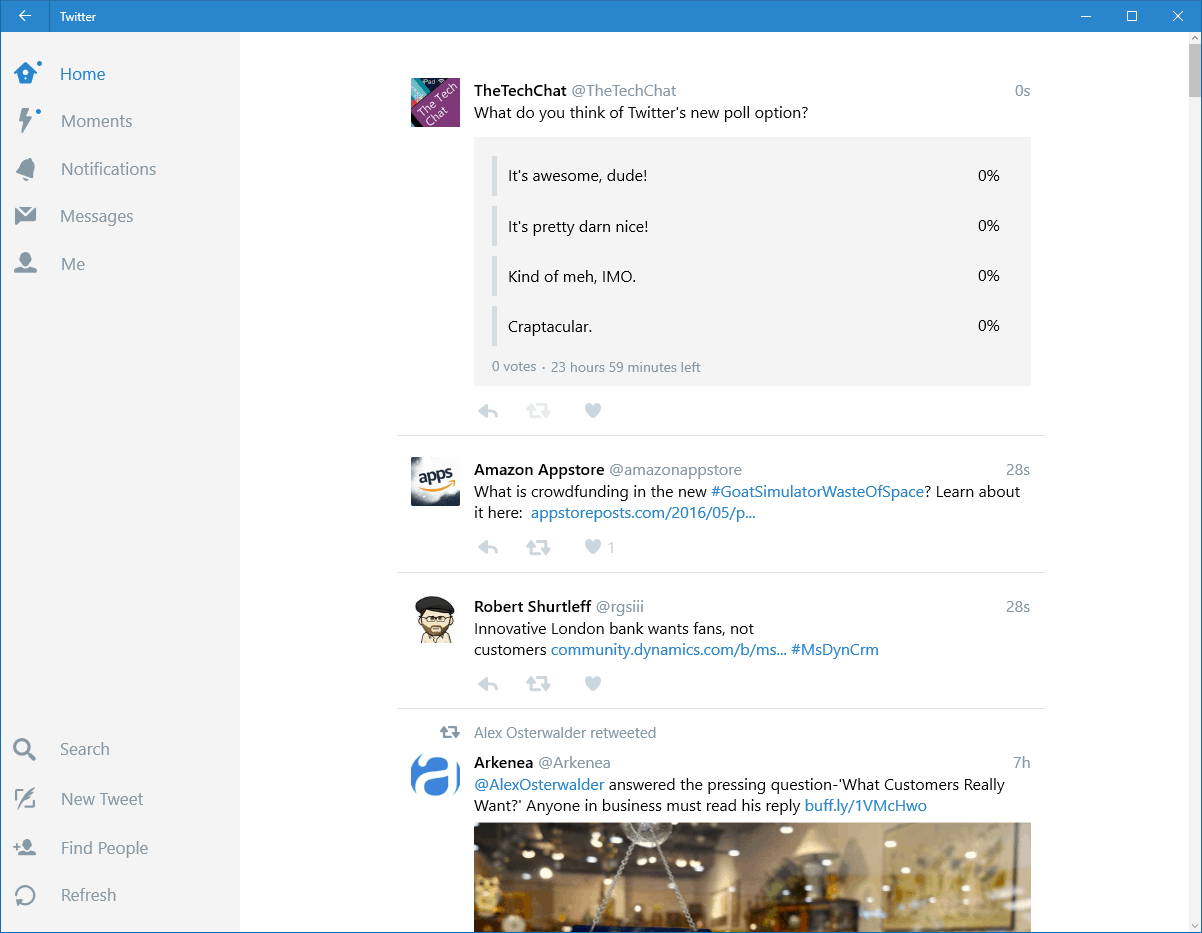Go back using the title bar arrow
This screenshot has height=933, width=1202.
(25, 16)
